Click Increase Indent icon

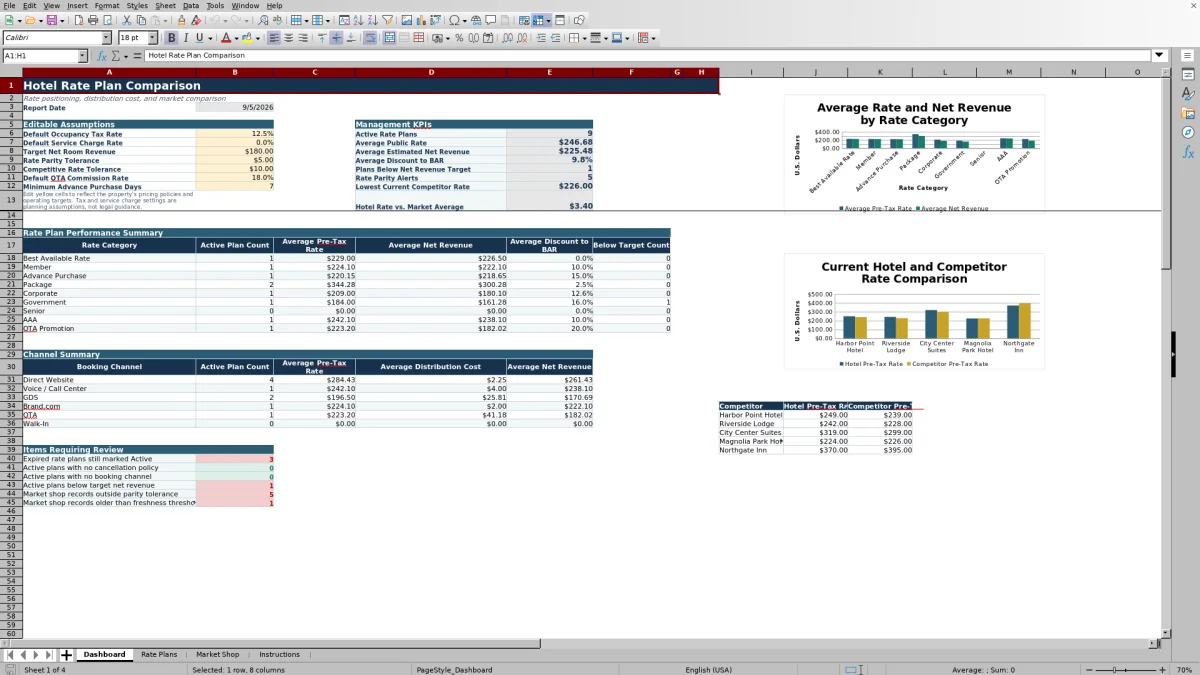tap(541, 38)
